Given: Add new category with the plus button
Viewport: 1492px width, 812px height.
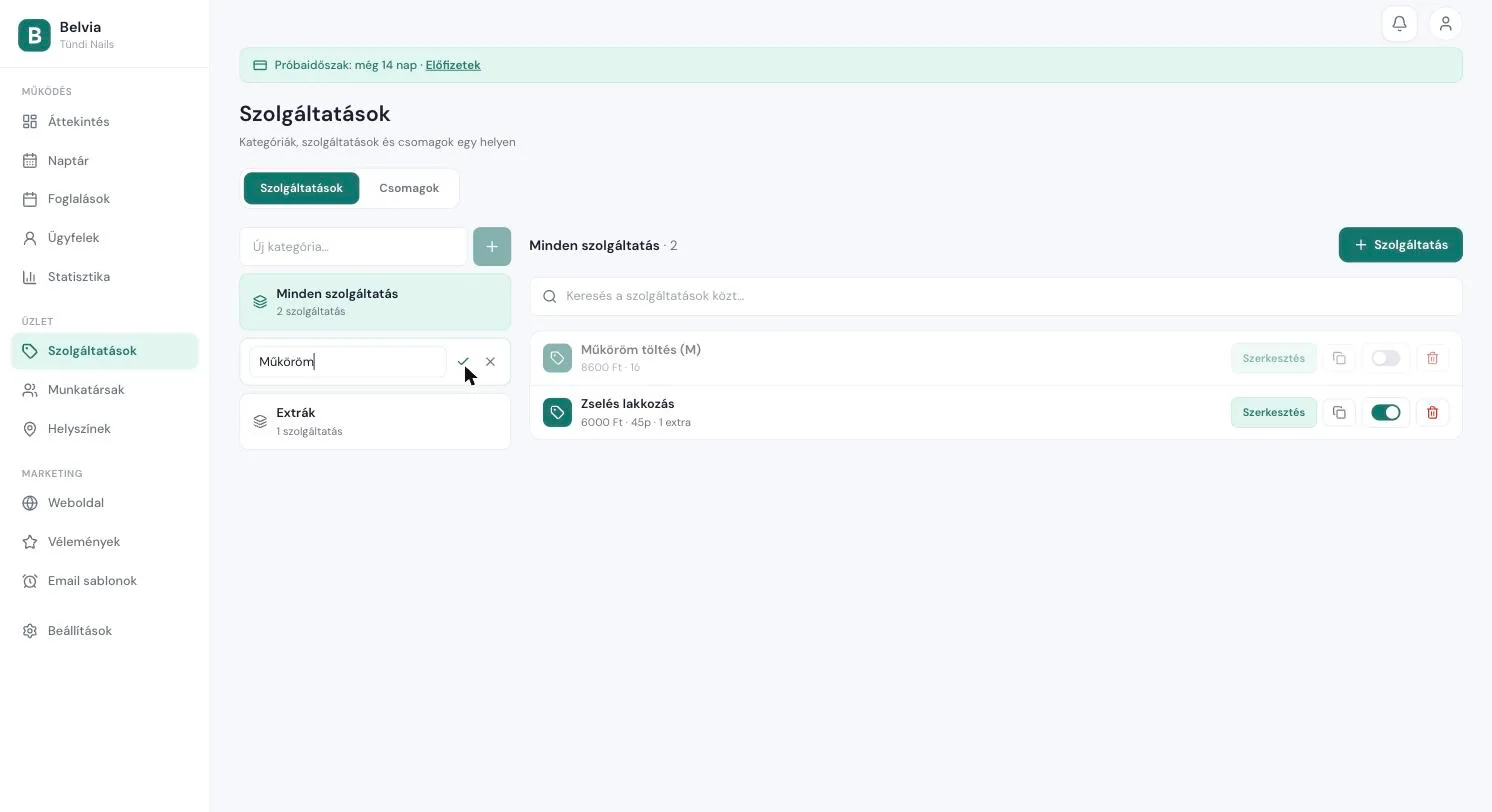Looking at the screenshot, I should 492,247.
